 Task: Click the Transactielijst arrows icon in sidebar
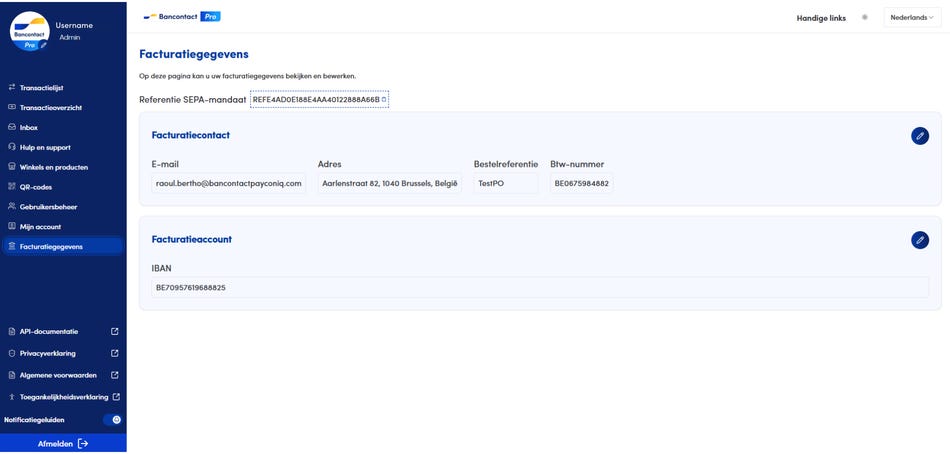(12, 88)
